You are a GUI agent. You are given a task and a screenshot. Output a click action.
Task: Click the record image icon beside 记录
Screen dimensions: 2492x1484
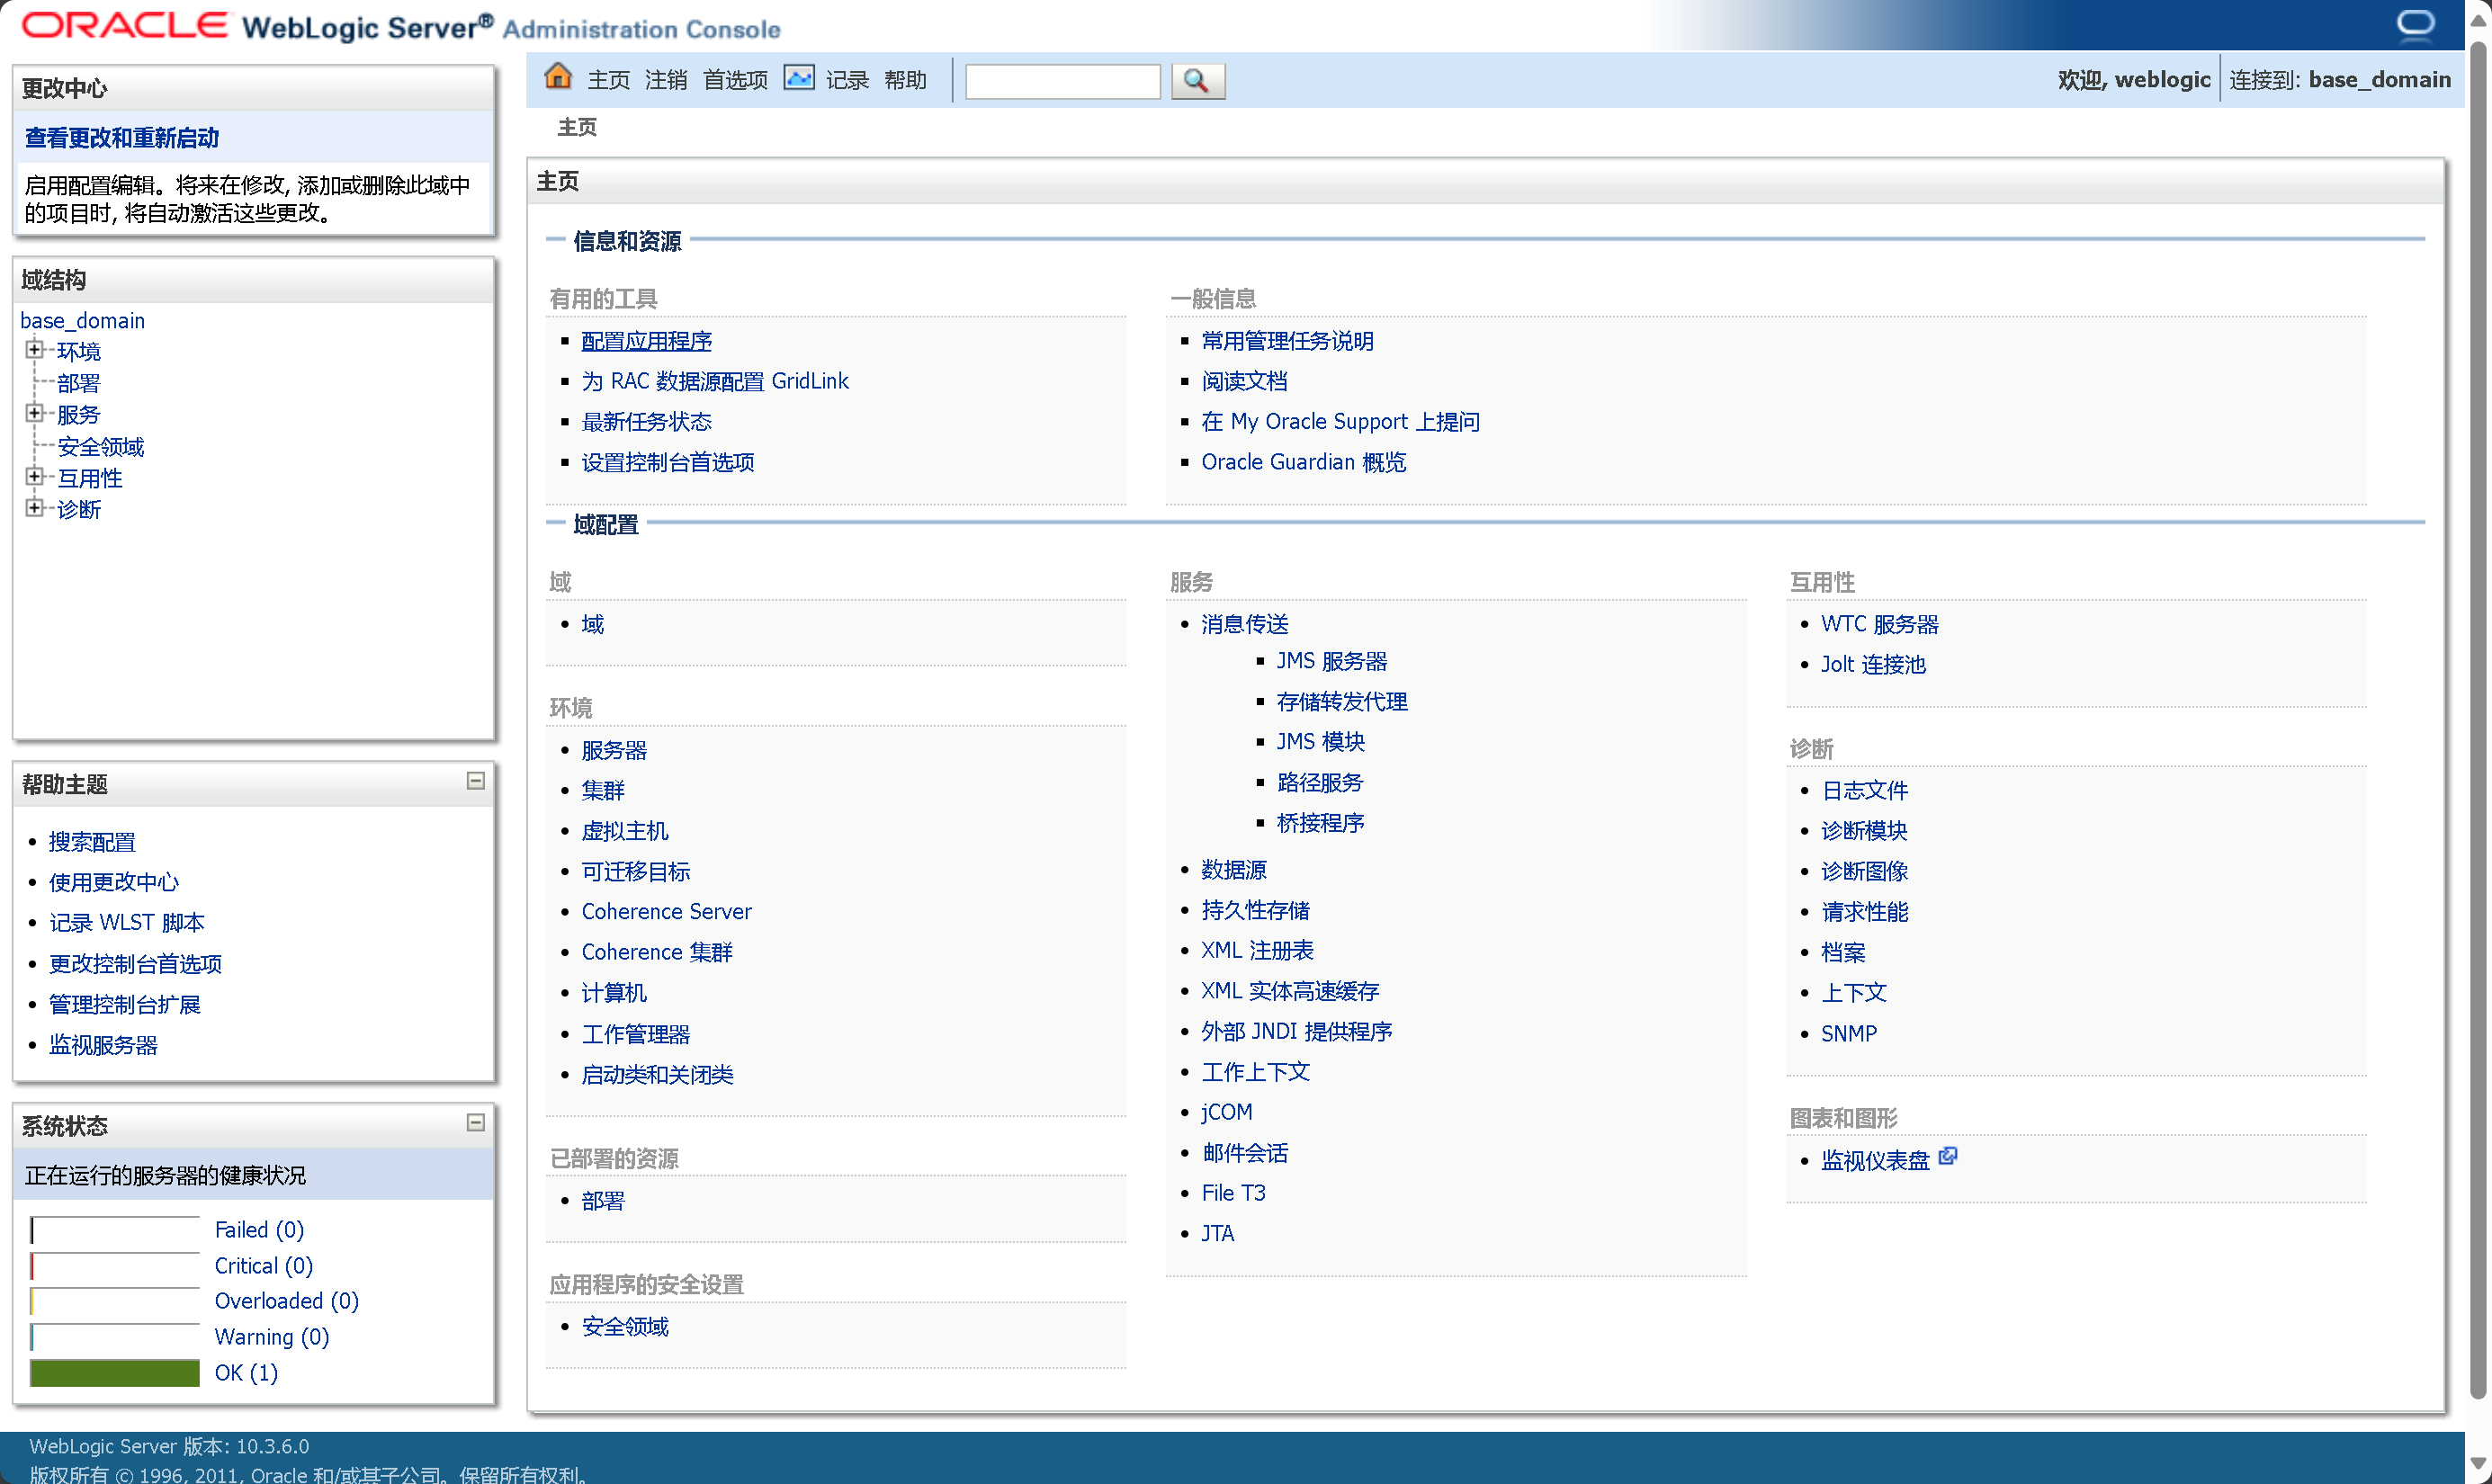(798, 78)
